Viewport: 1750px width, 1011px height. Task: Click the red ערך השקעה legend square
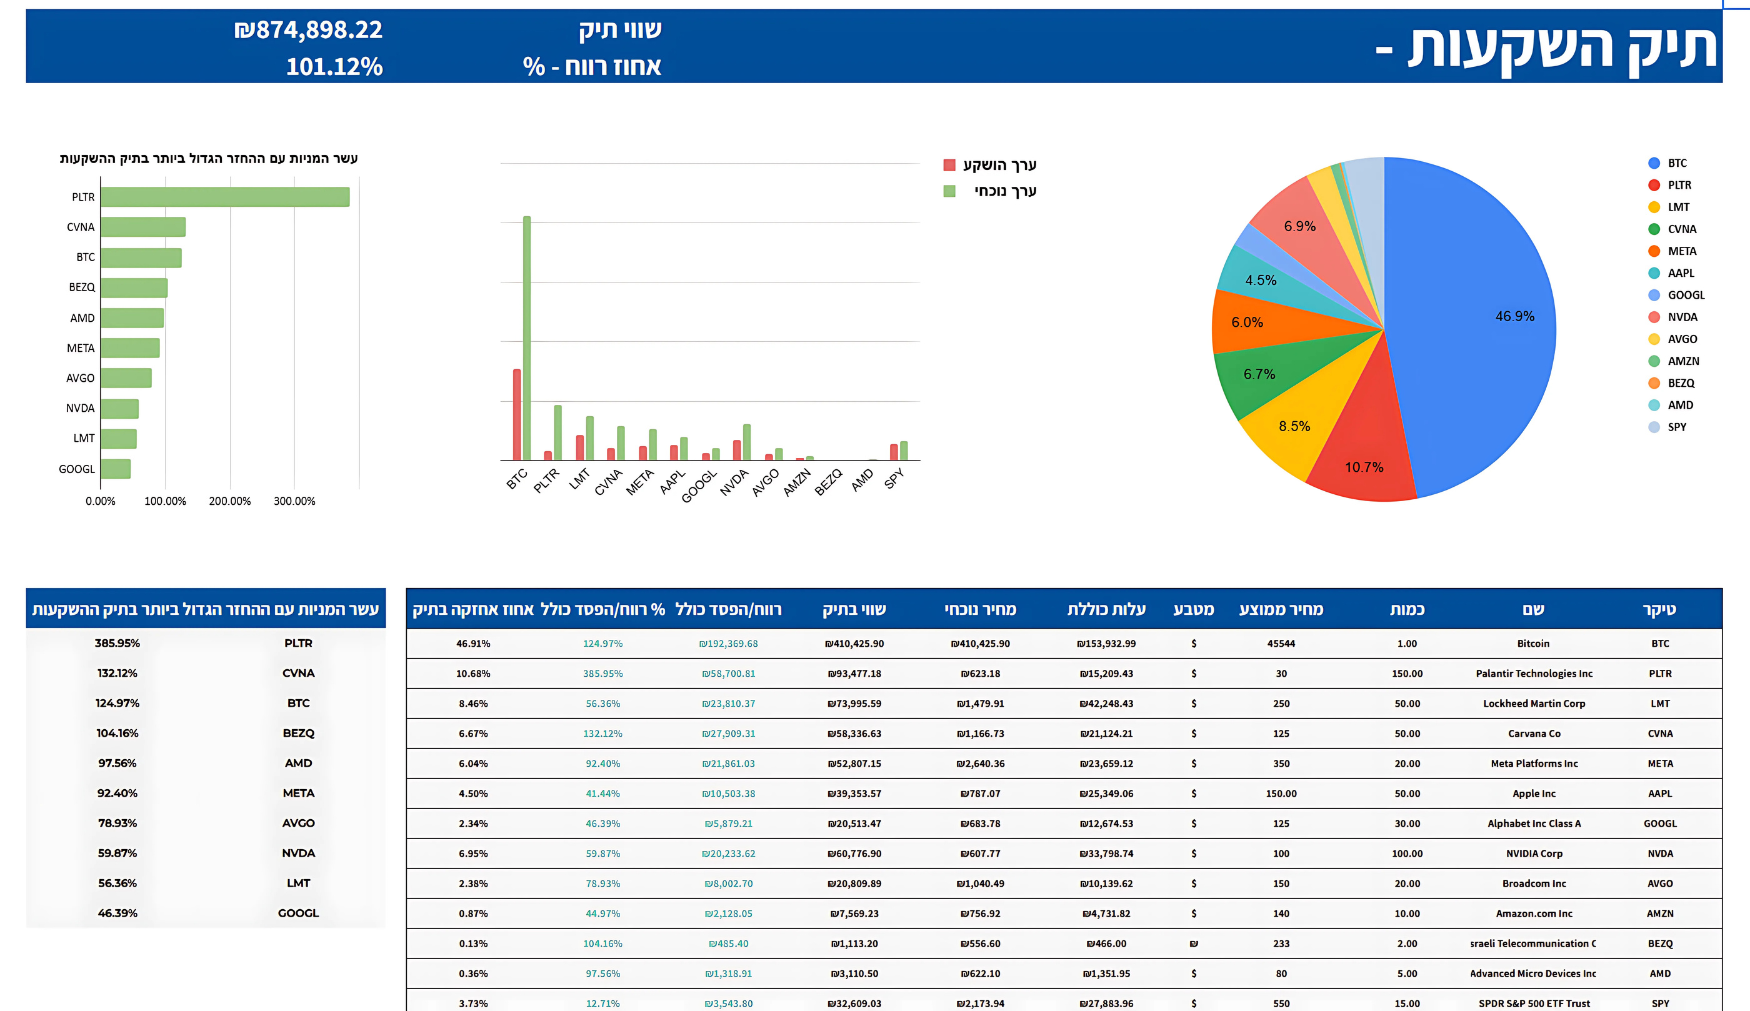click(949, 165)
